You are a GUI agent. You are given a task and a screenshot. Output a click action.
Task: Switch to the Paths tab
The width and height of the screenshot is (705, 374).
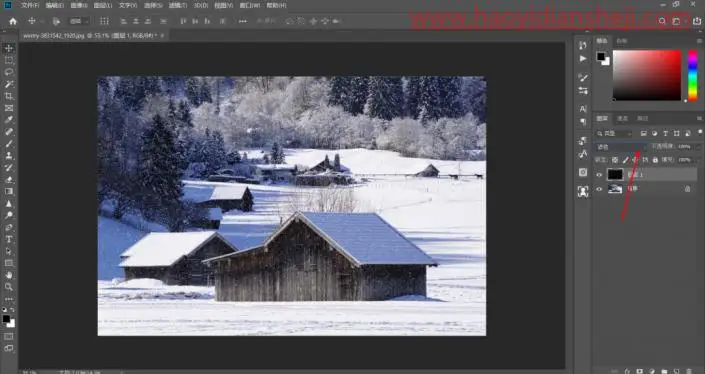pyautogui.click(x=643, y=119)
